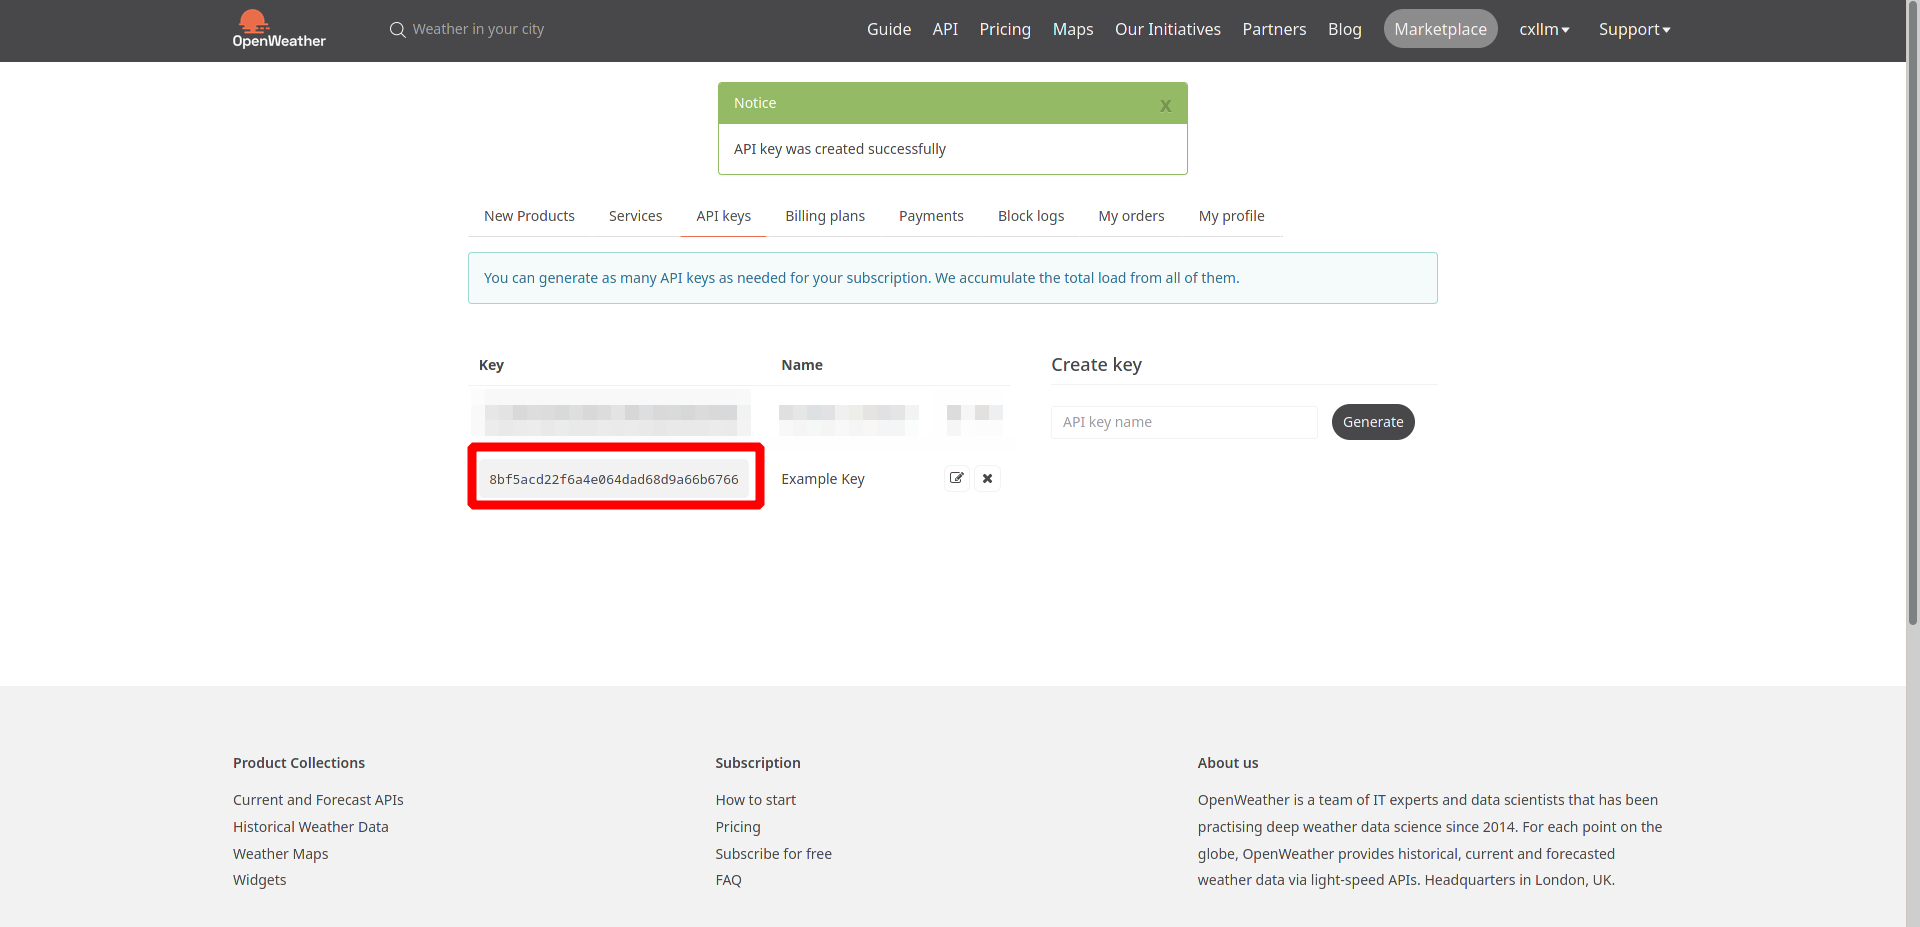Select the Services tab
The image size is (1920, 927).
635,216
